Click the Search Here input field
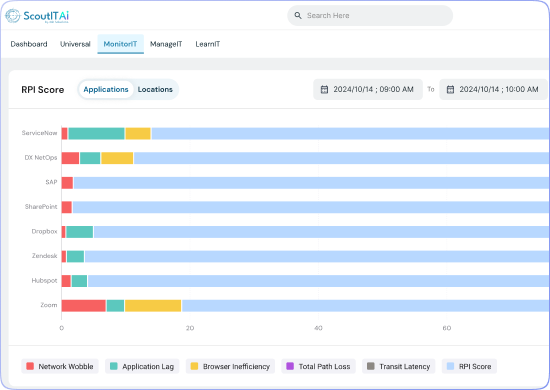The height and width of the screenshot is (390, 550). coord(370,15)
